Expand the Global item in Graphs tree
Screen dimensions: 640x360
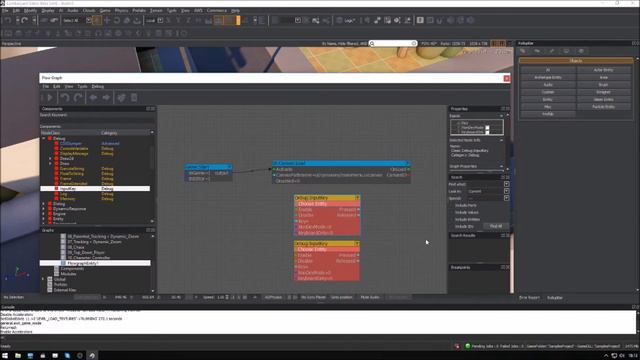[x=44, y=279]
